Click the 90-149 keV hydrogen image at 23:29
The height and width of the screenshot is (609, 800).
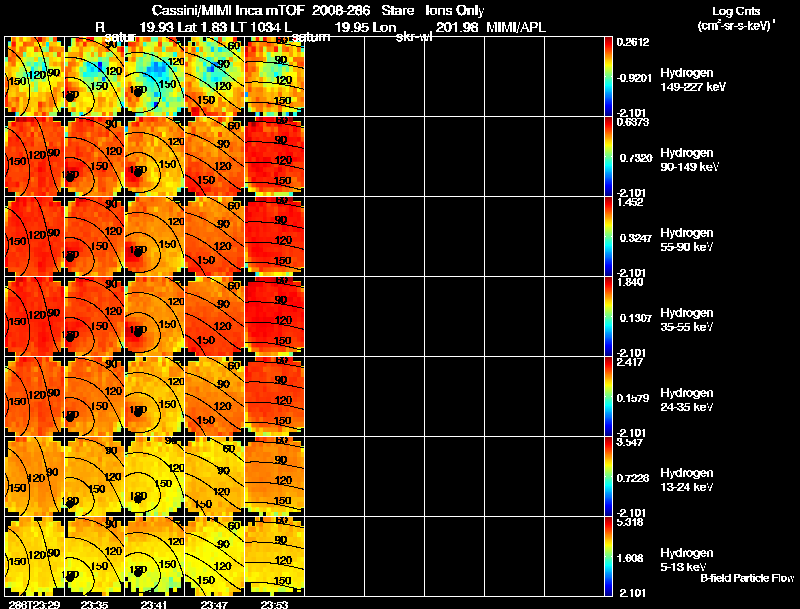coord(35,157)
